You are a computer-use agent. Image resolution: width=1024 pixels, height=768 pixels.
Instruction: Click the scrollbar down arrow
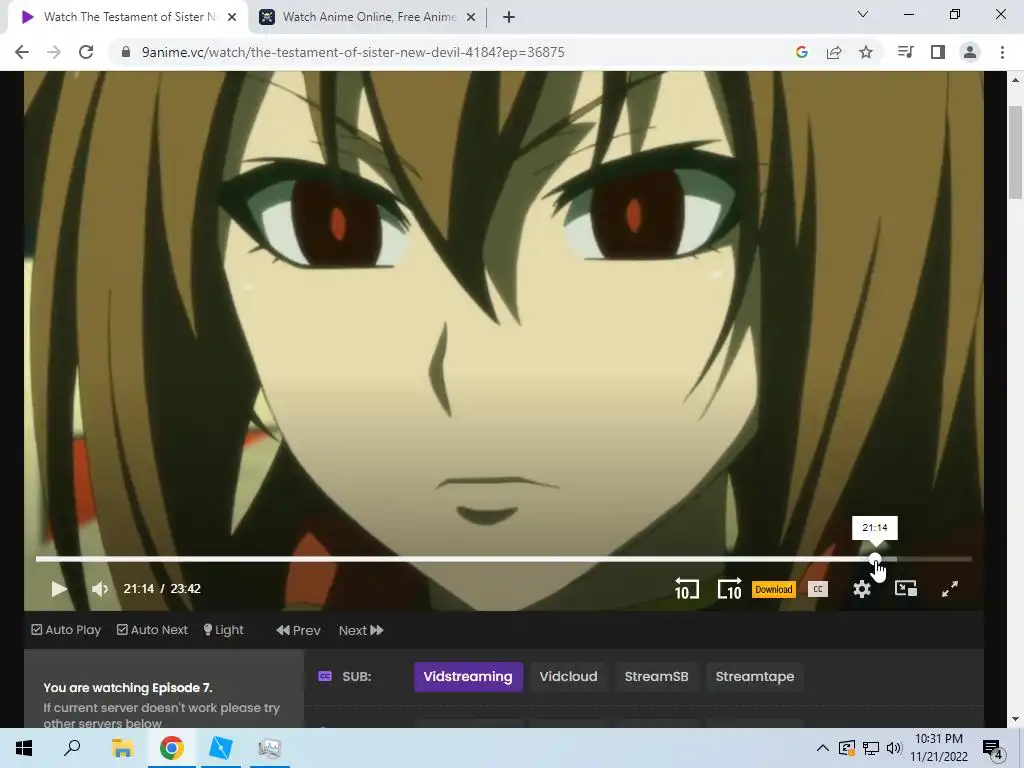tap(1016, 719)
